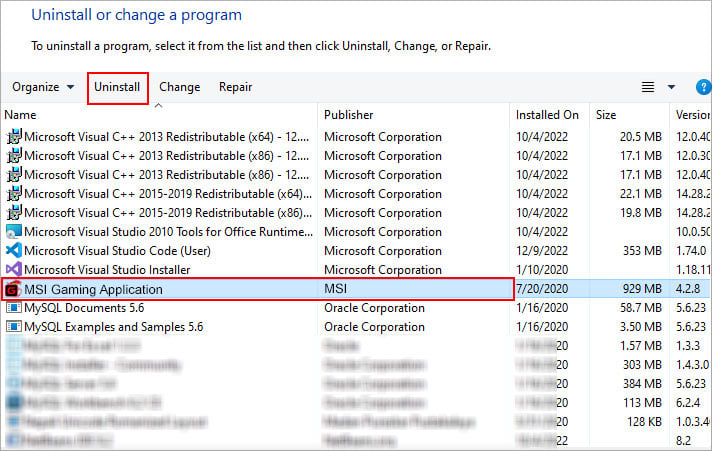Click the Change toolbar button
The width and height of the screenshot is (712, 451).
click(179, 87)
